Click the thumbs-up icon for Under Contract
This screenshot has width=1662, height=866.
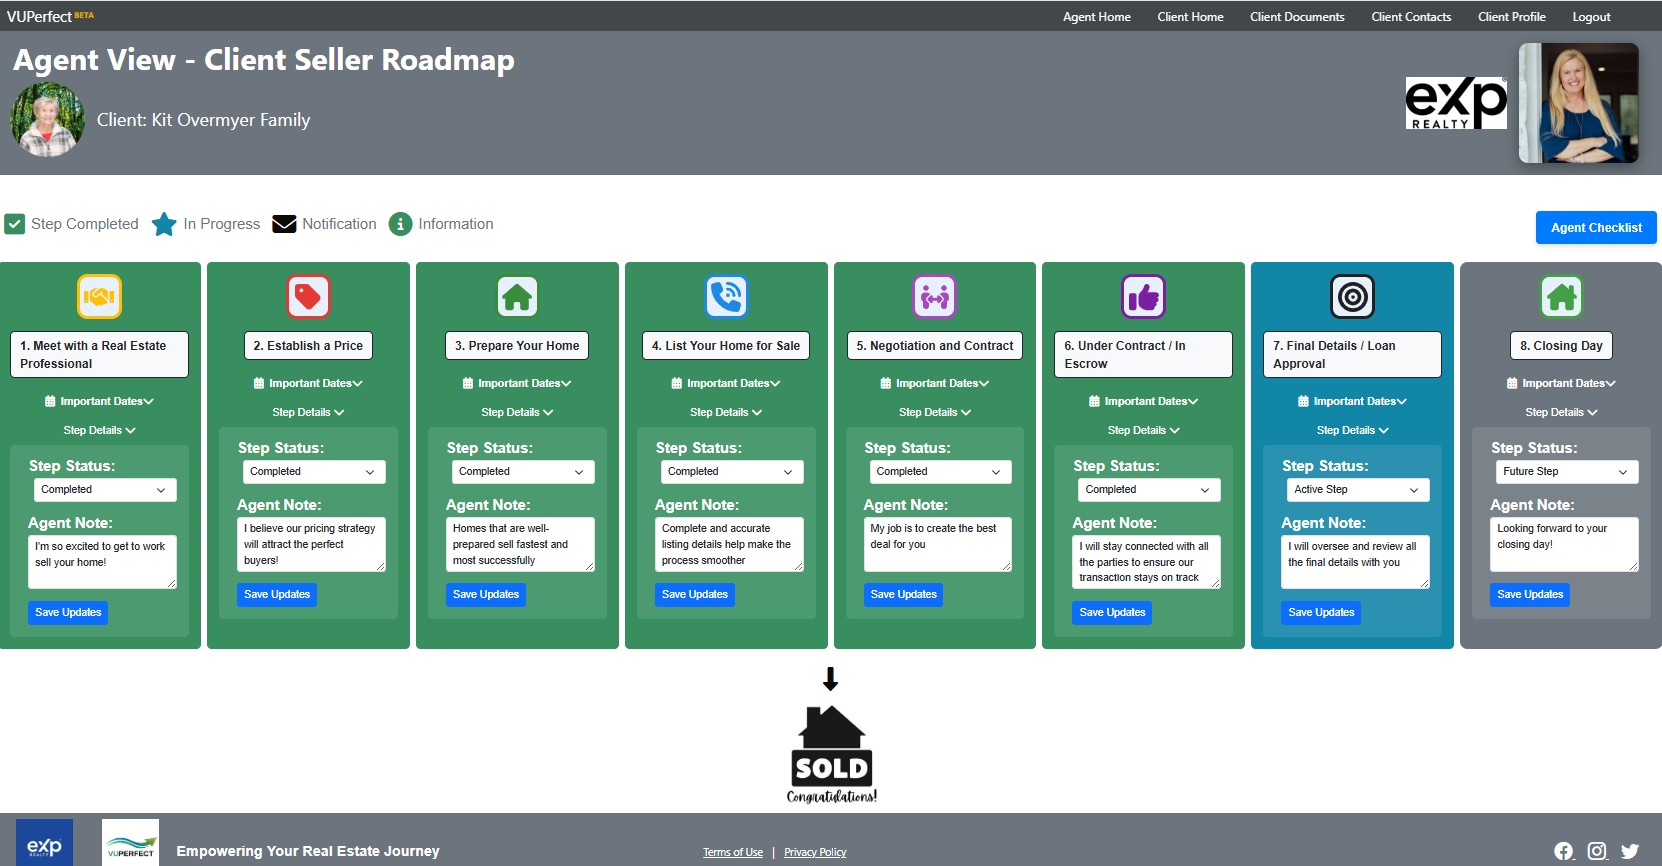(1143, 296)
